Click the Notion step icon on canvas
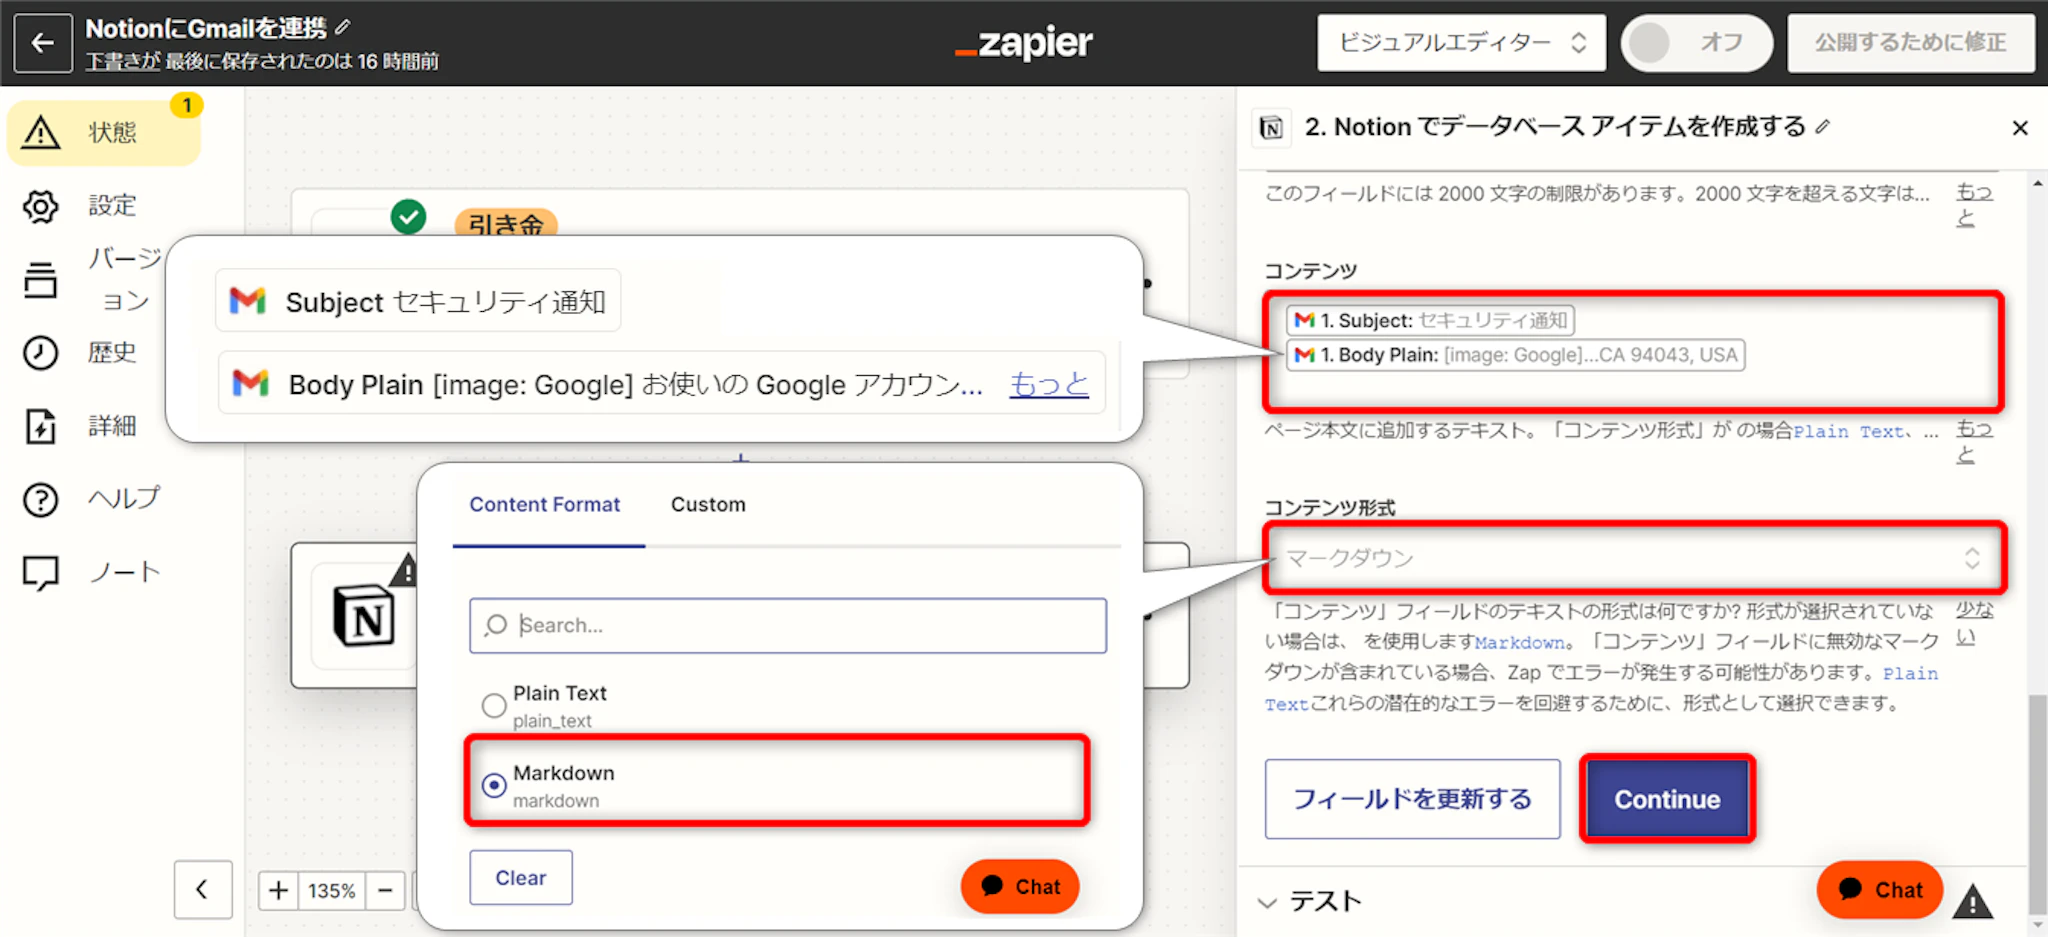Screen dimensions: 2048x937 point(363,616)
